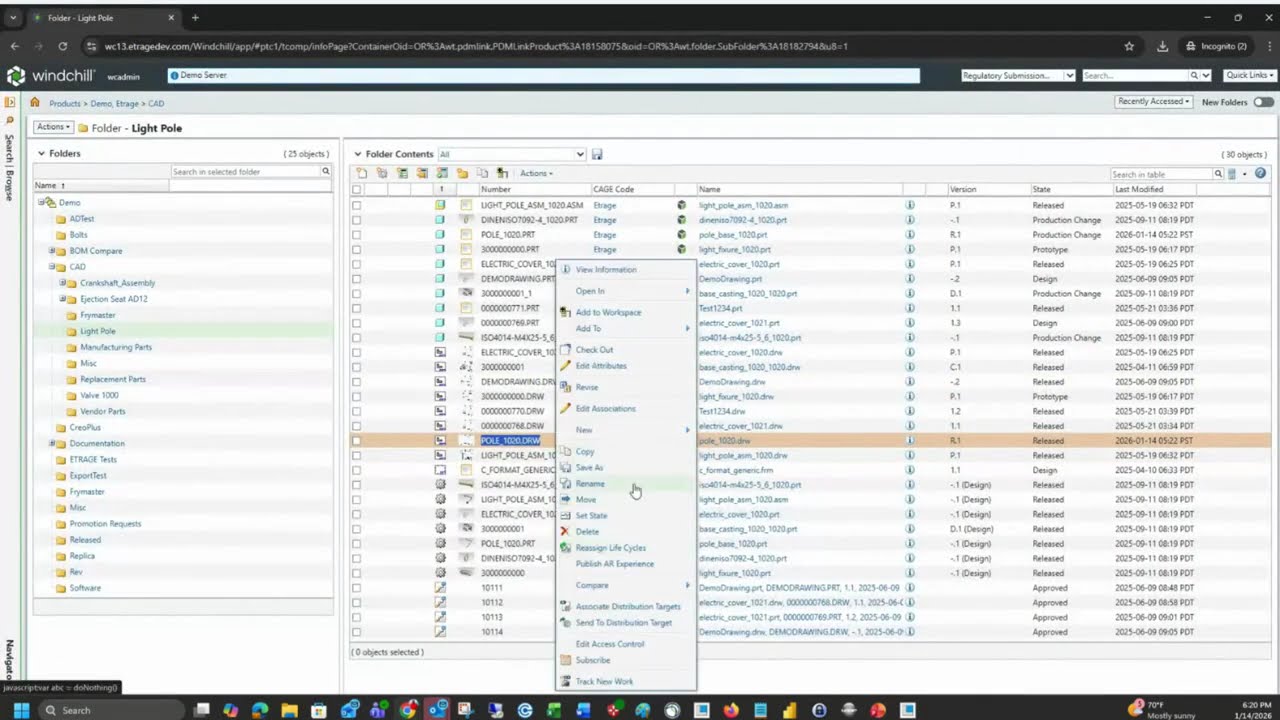The width and height of the screenshot is (1280, 720).
Task: Toggle the New Folders switch
Action: pyautogui.click(x=1264, y=102)
